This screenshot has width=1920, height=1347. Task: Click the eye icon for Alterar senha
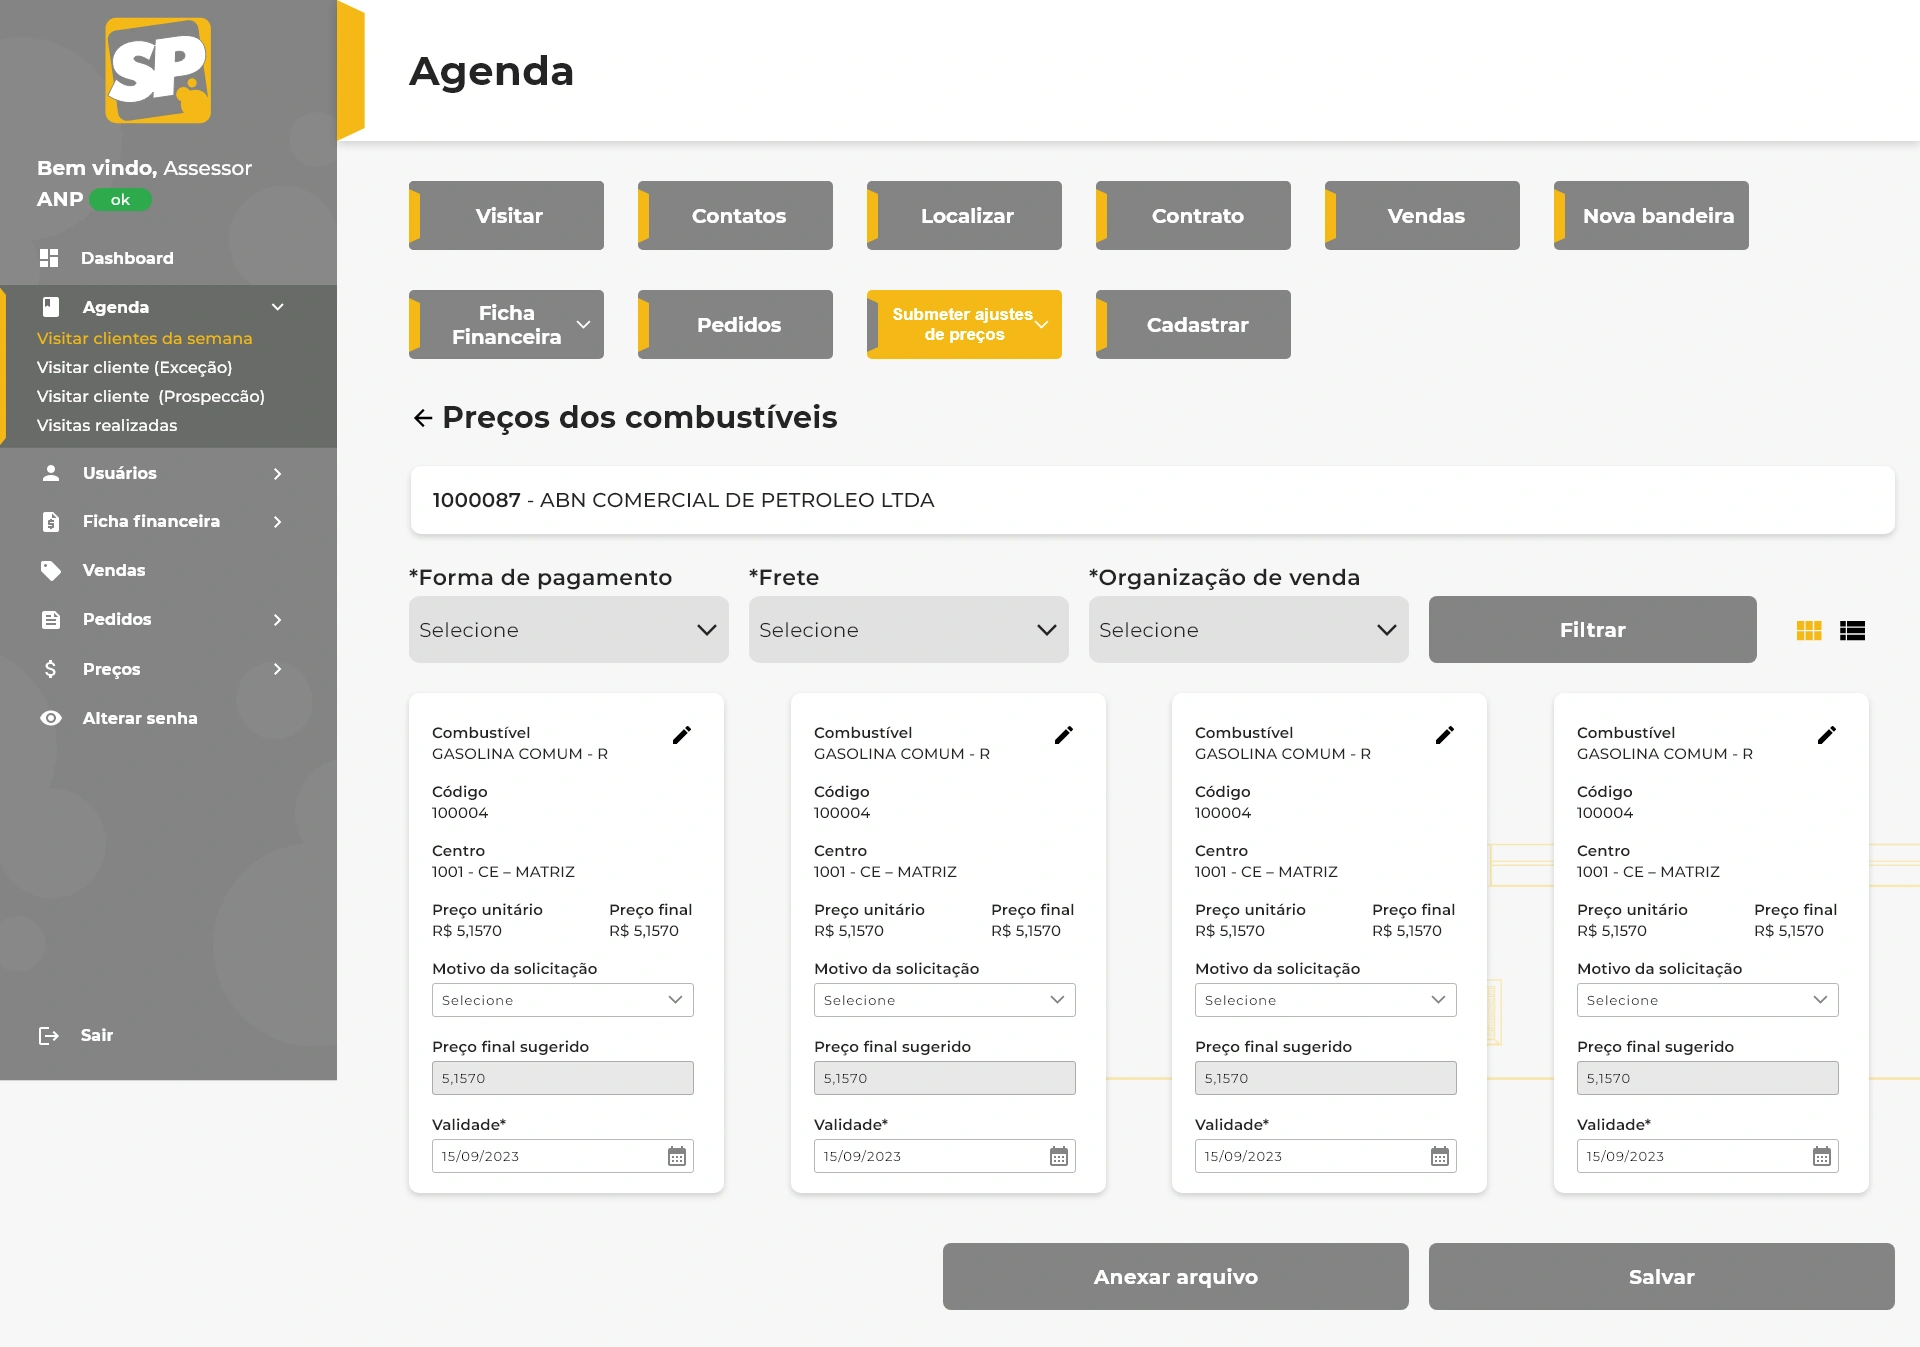tap(51, 718)
